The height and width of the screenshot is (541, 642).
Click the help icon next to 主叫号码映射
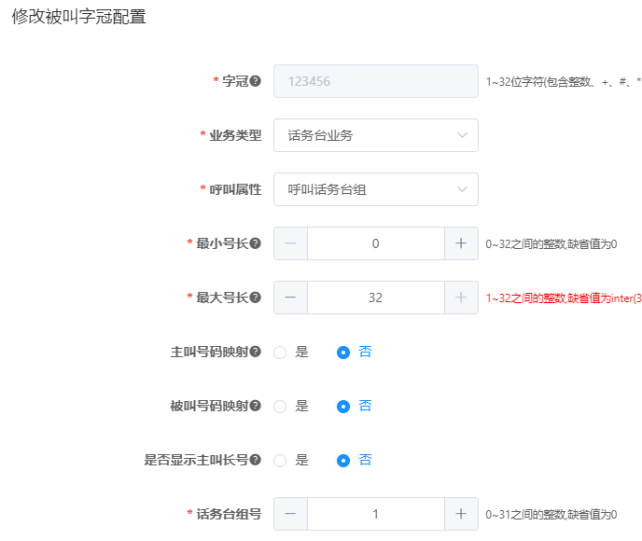pos(255,351)
